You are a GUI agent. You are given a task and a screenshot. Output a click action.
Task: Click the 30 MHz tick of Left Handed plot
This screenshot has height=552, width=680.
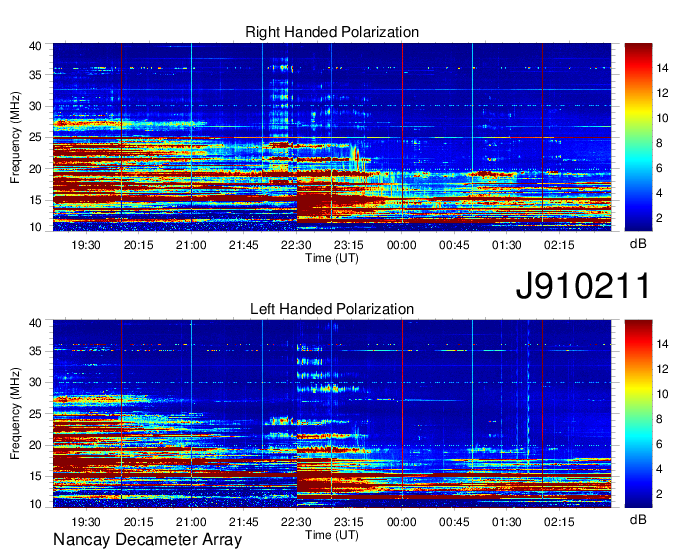35,382
